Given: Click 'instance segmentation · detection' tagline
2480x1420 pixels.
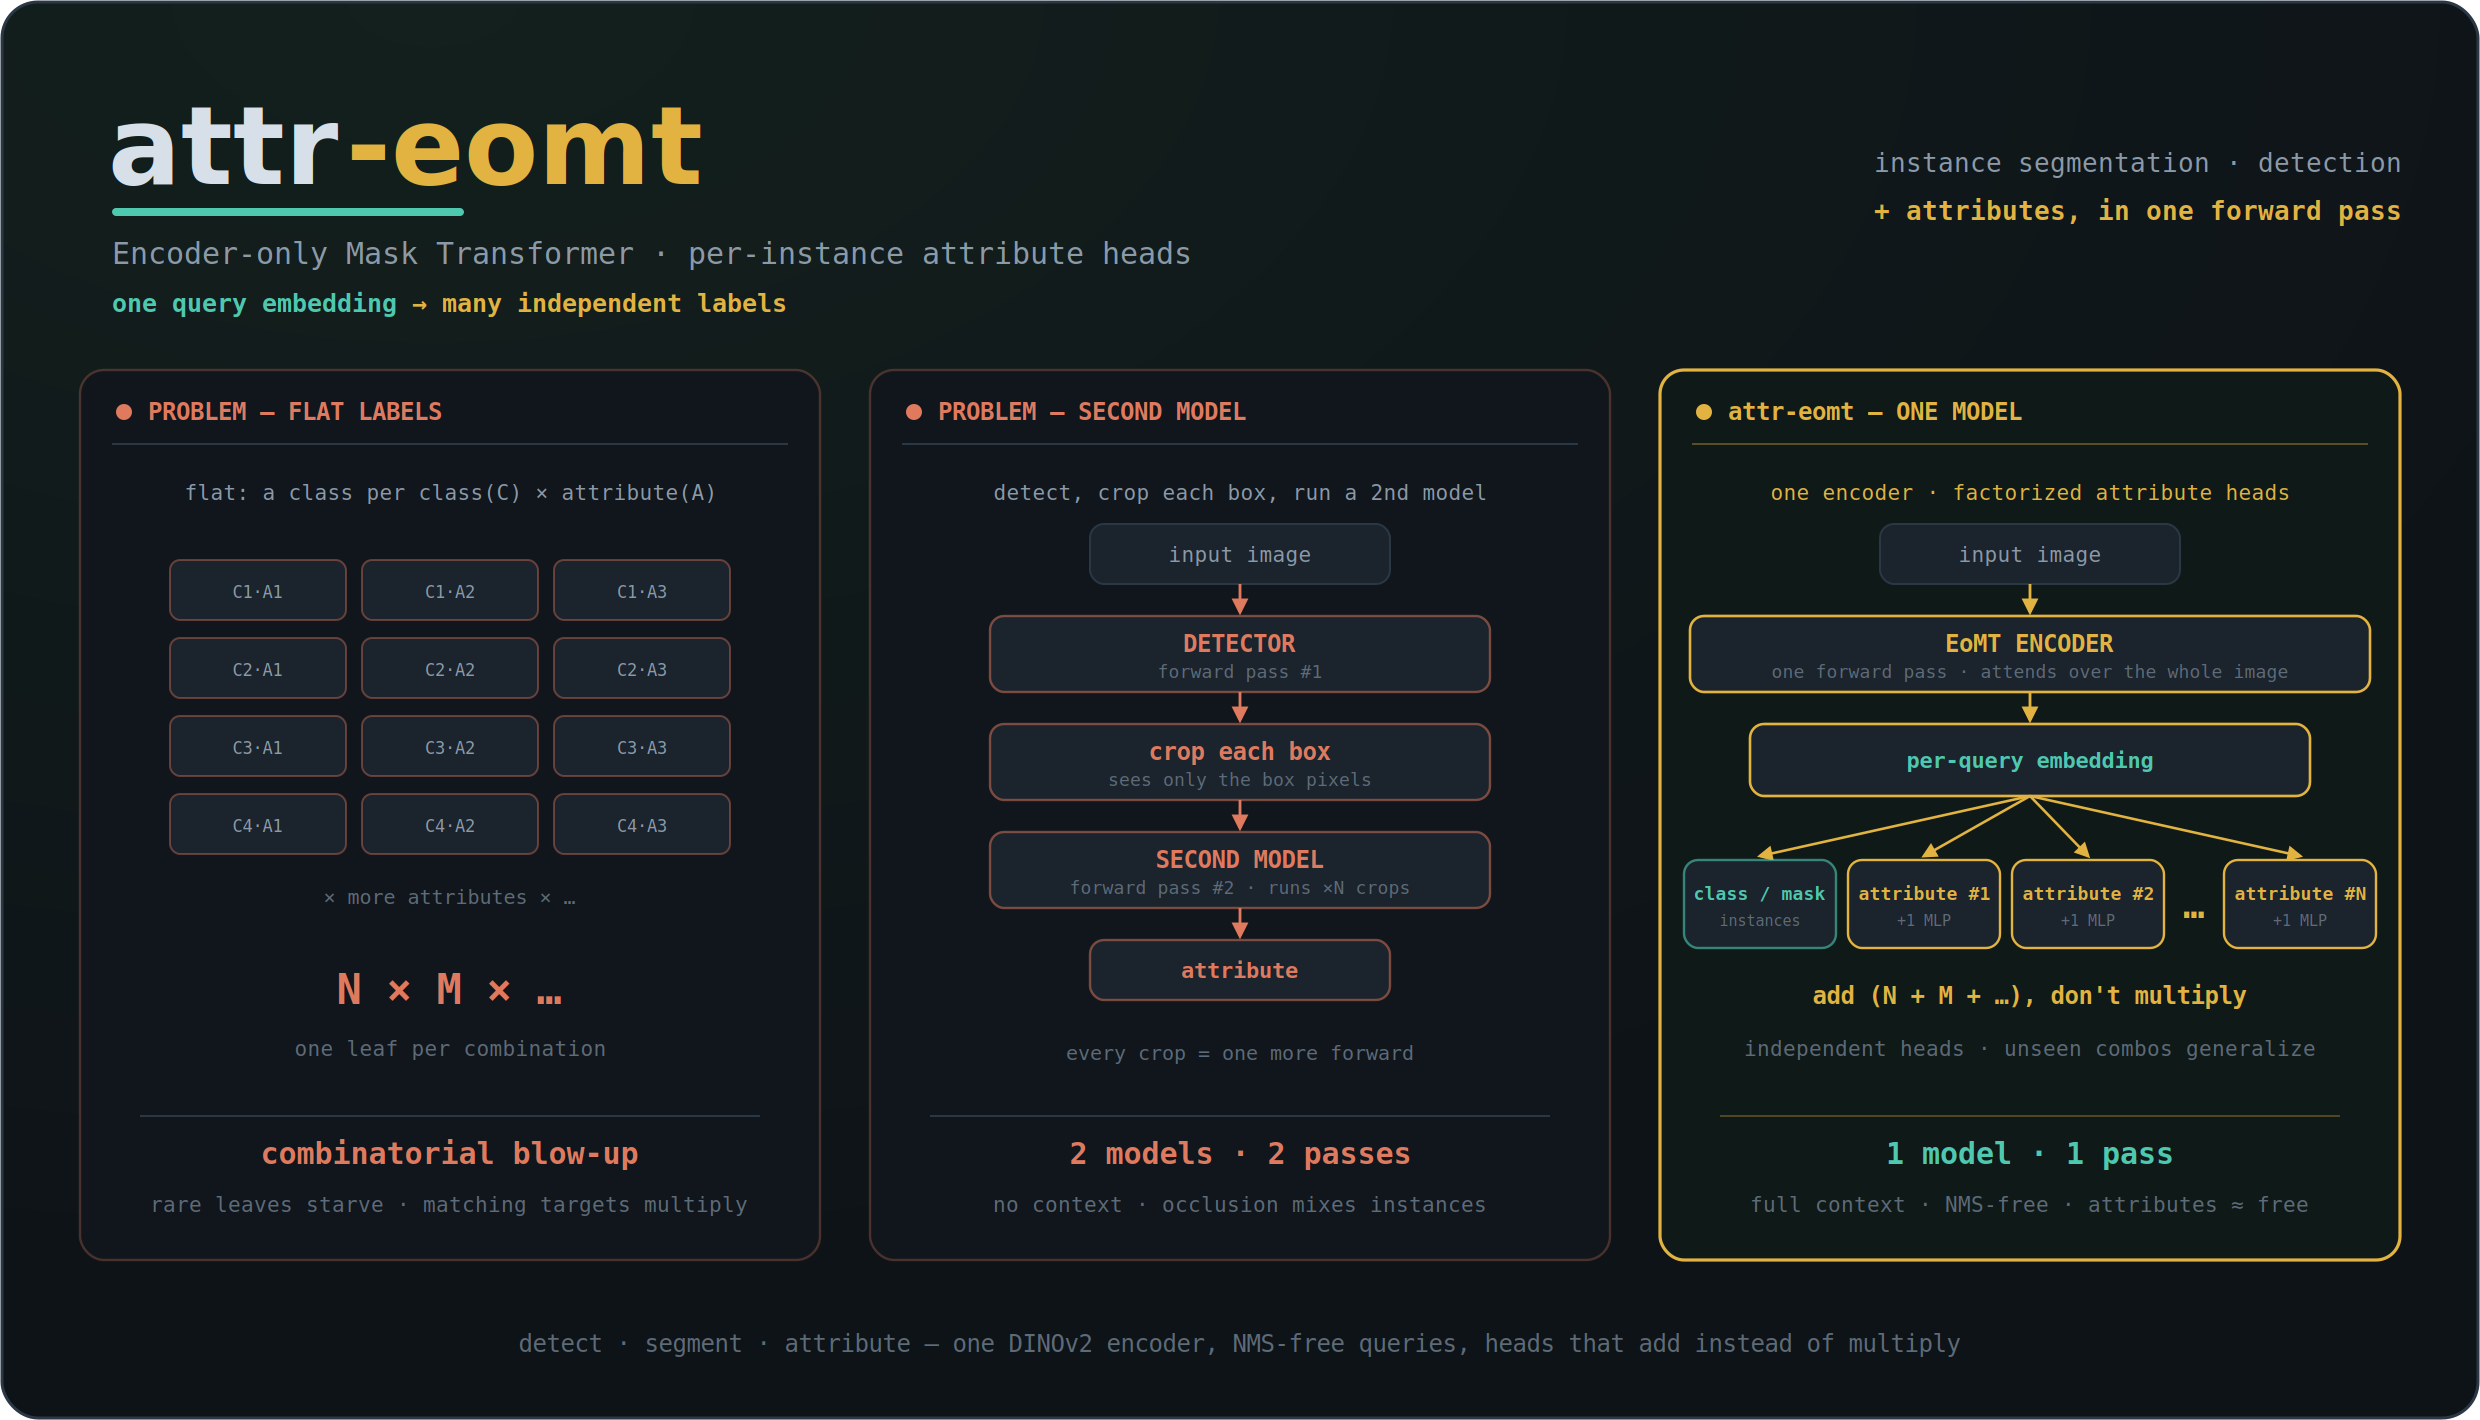Looking at the screenshot, I should [2137, 163].
